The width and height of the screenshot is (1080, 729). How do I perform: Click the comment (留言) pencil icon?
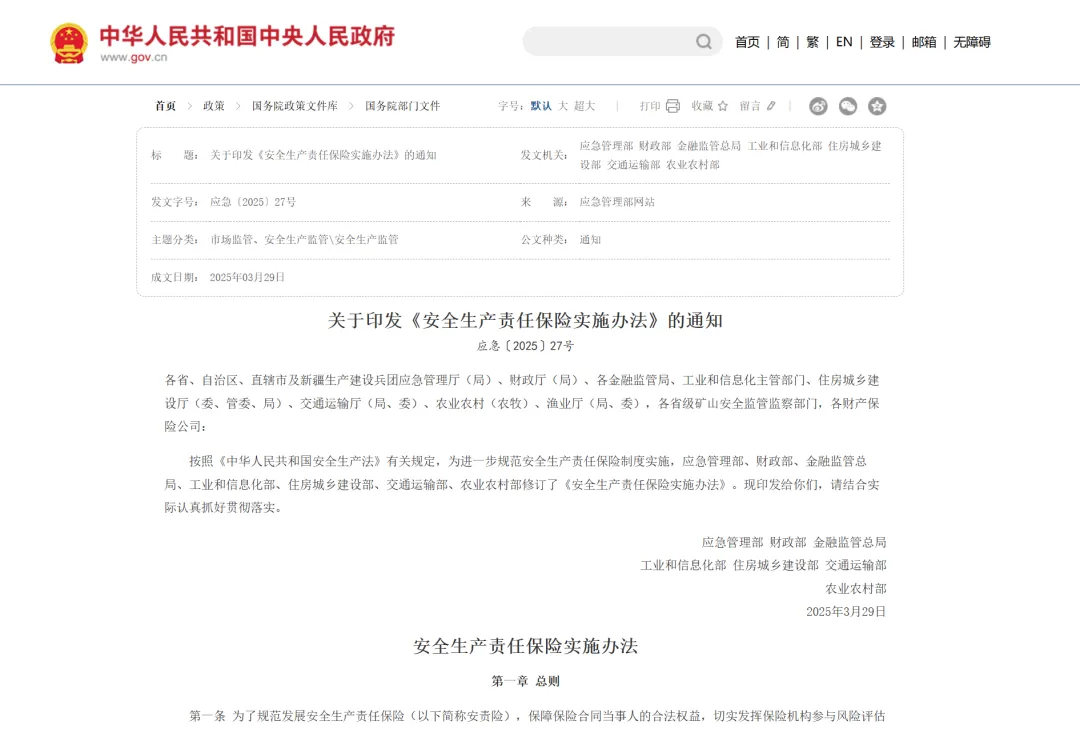[771, 106]
